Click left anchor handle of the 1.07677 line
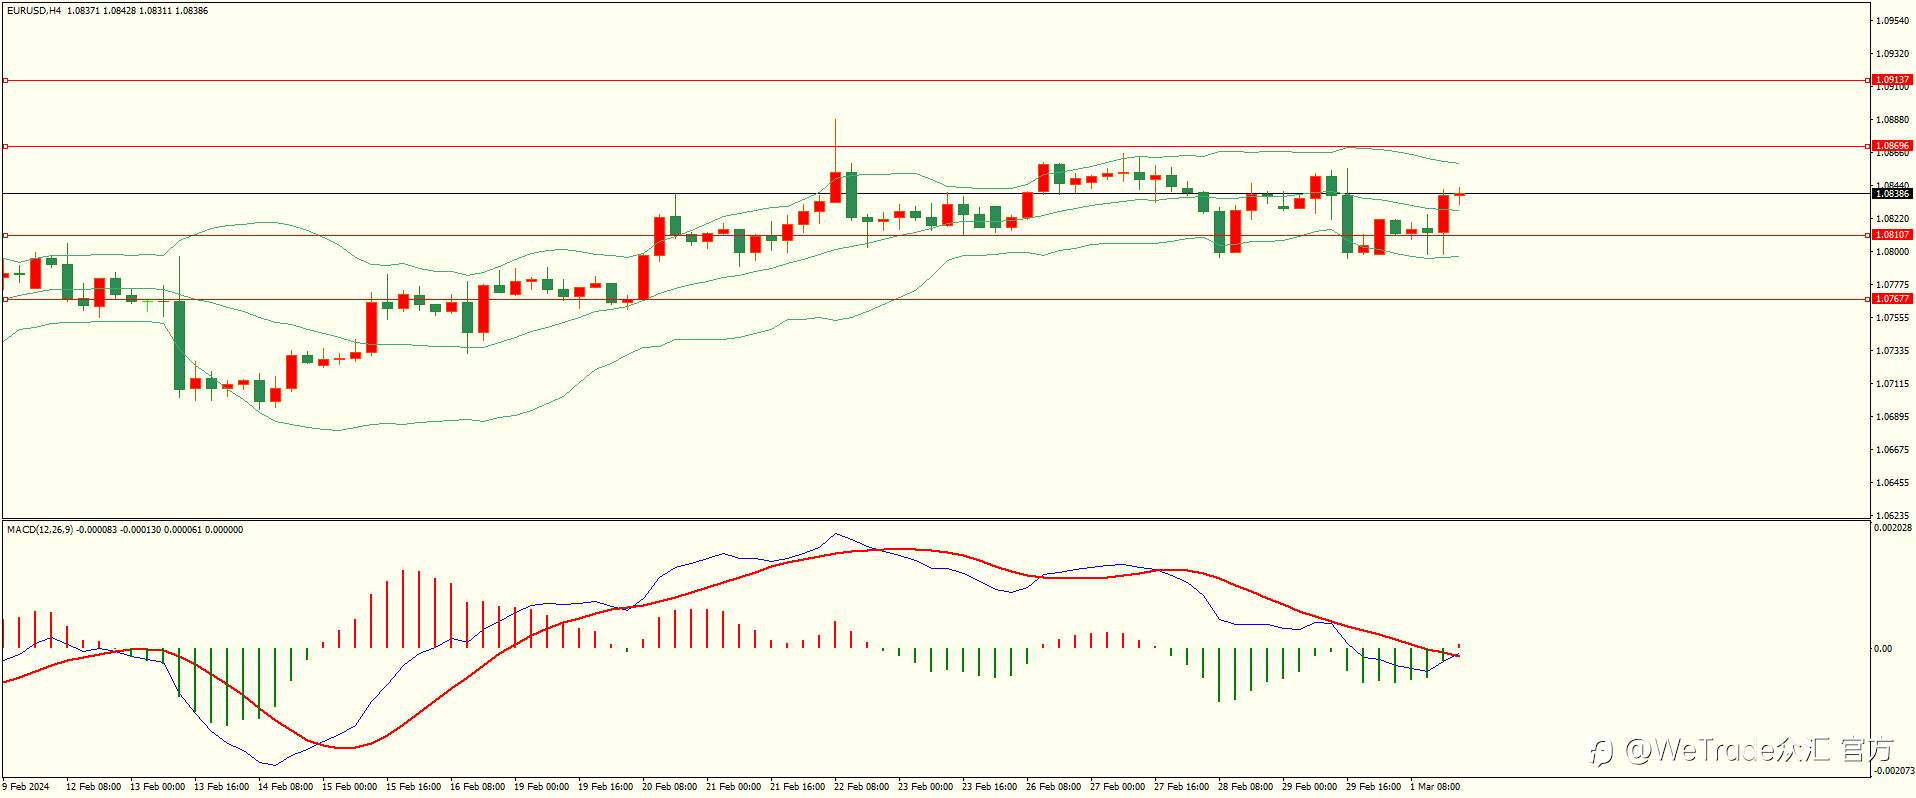Viewport: 1916px width, 798px height. pos(5,299)
